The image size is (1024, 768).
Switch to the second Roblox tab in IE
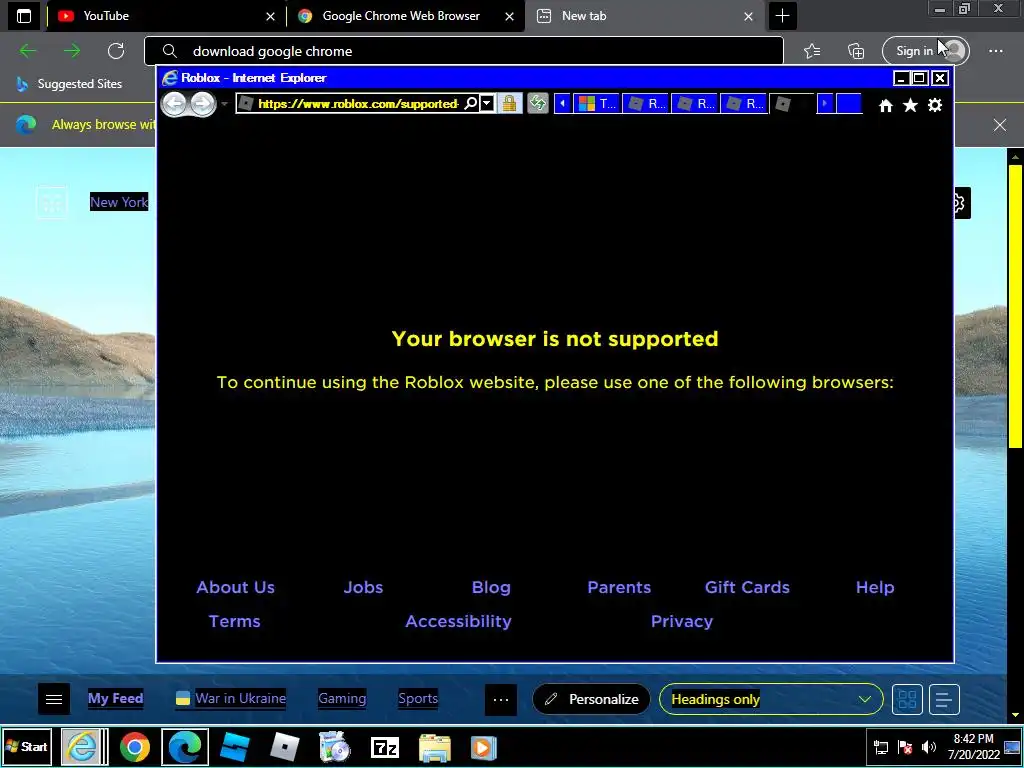pyautogui.click(x=696, y=104)
